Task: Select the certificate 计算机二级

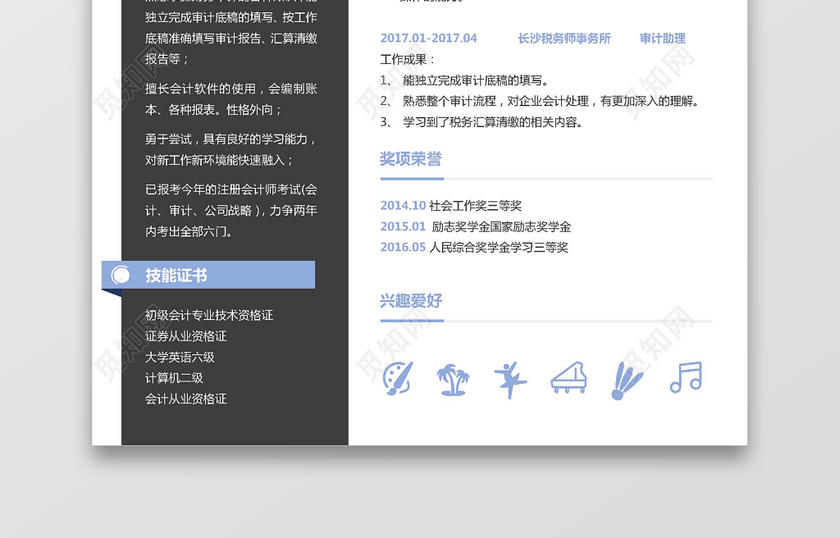Action: pos(174,378)
